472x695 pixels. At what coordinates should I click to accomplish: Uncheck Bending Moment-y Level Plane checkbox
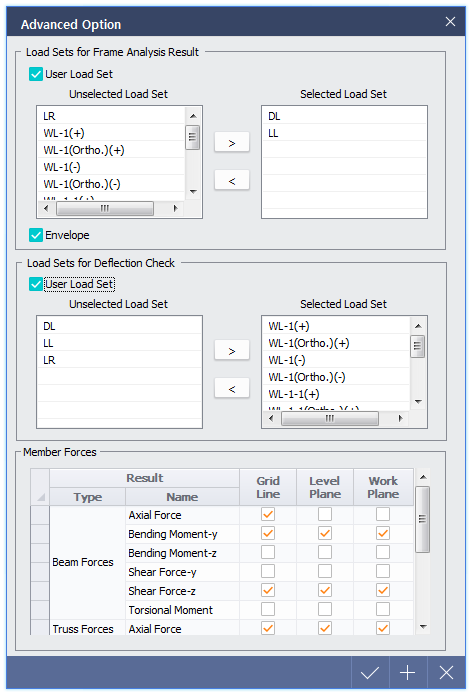pos(325,533)
